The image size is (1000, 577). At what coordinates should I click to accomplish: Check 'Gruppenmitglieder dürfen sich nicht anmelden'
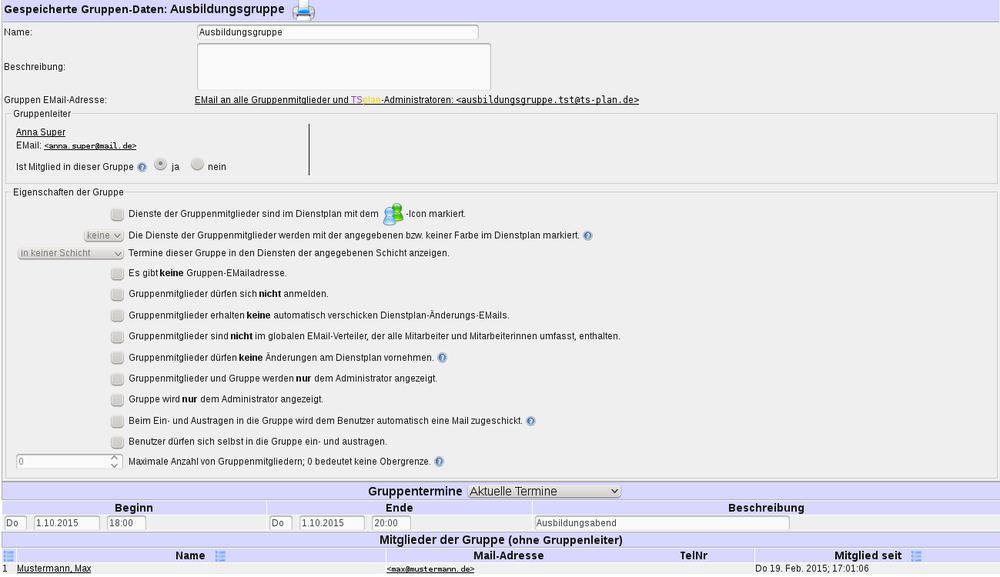118,294
